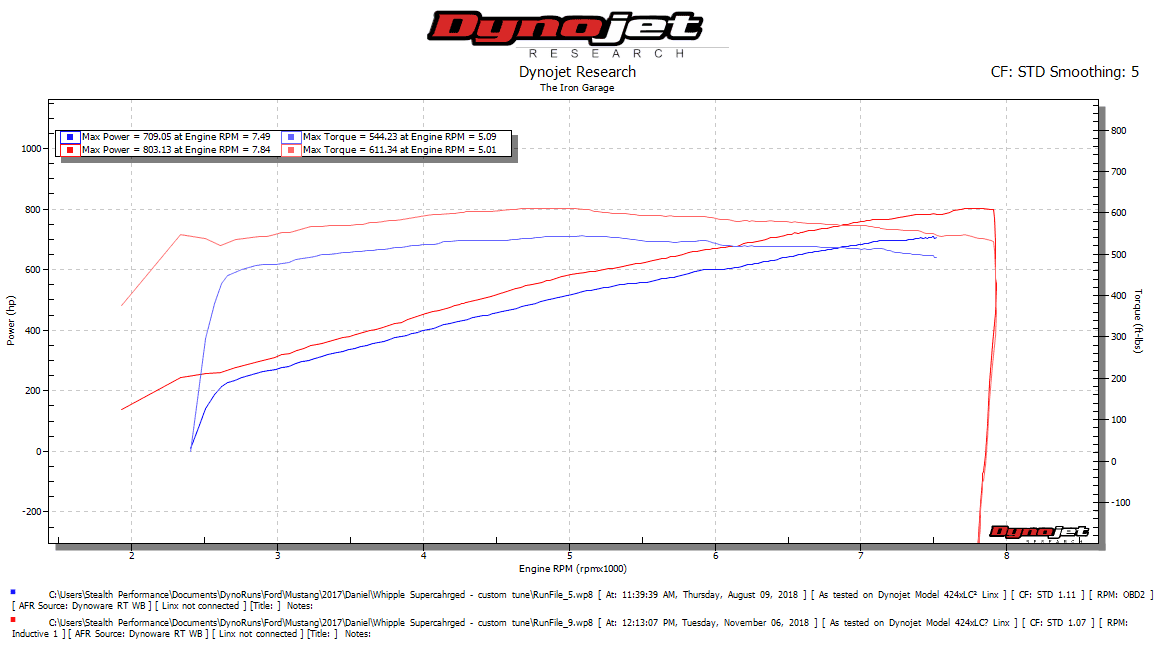Click the 600 tick on the Power axis
Screen dimensions: 1155x649
[33, 270]
